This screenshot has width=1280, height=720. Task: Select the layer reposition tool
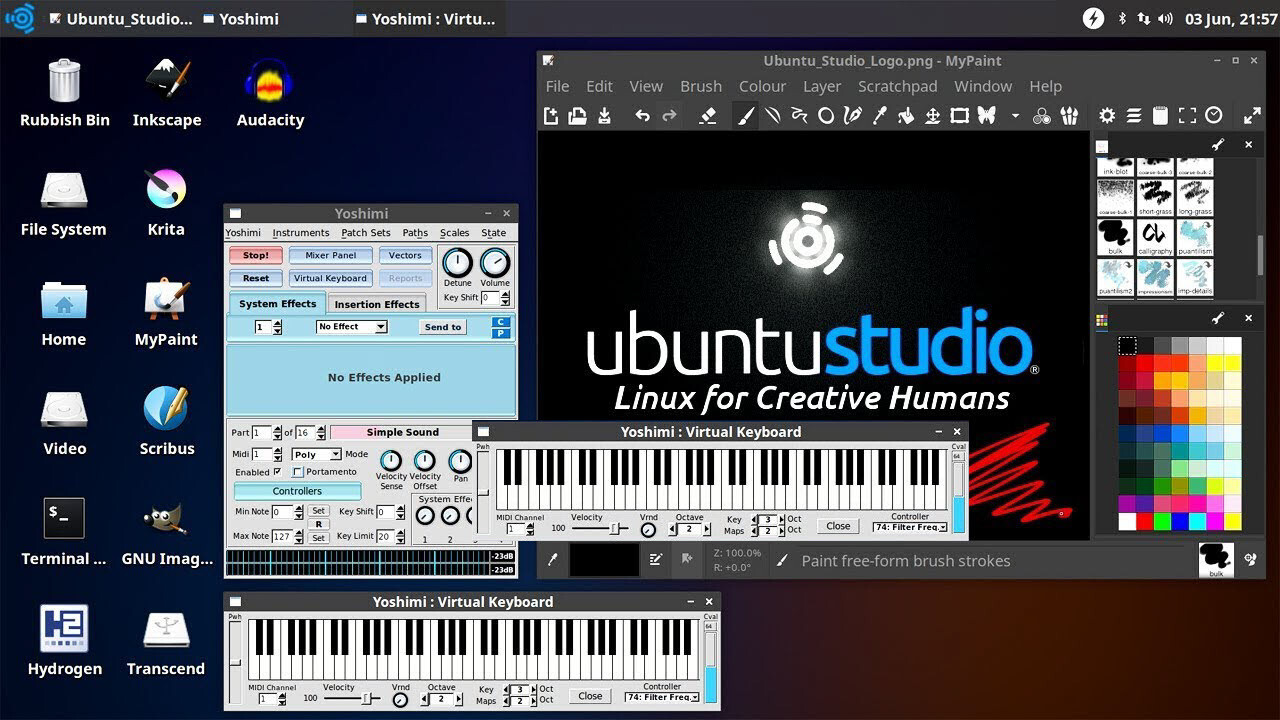(932, 116)
